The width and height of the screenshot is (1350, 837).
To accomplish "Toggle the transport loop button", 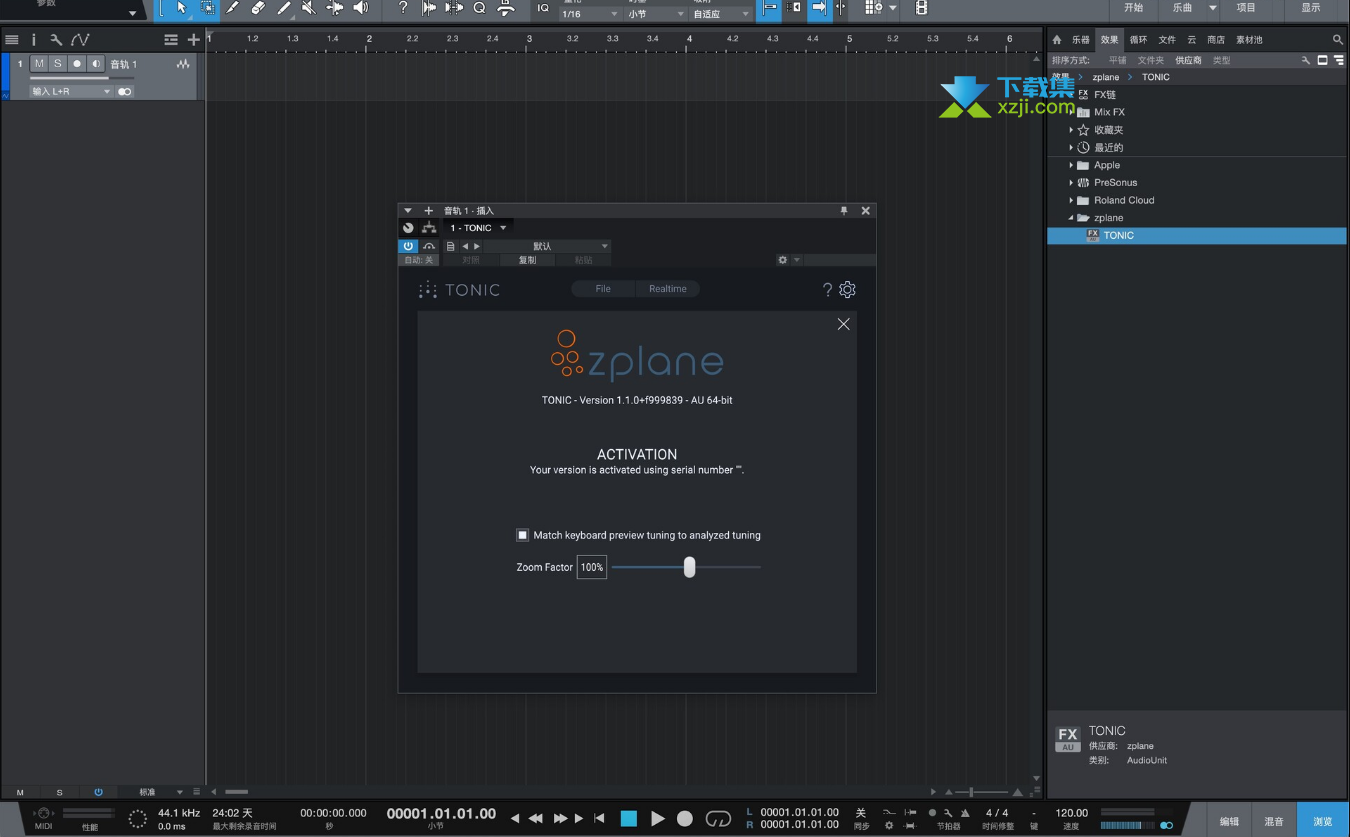I will (x=718, y=819).
